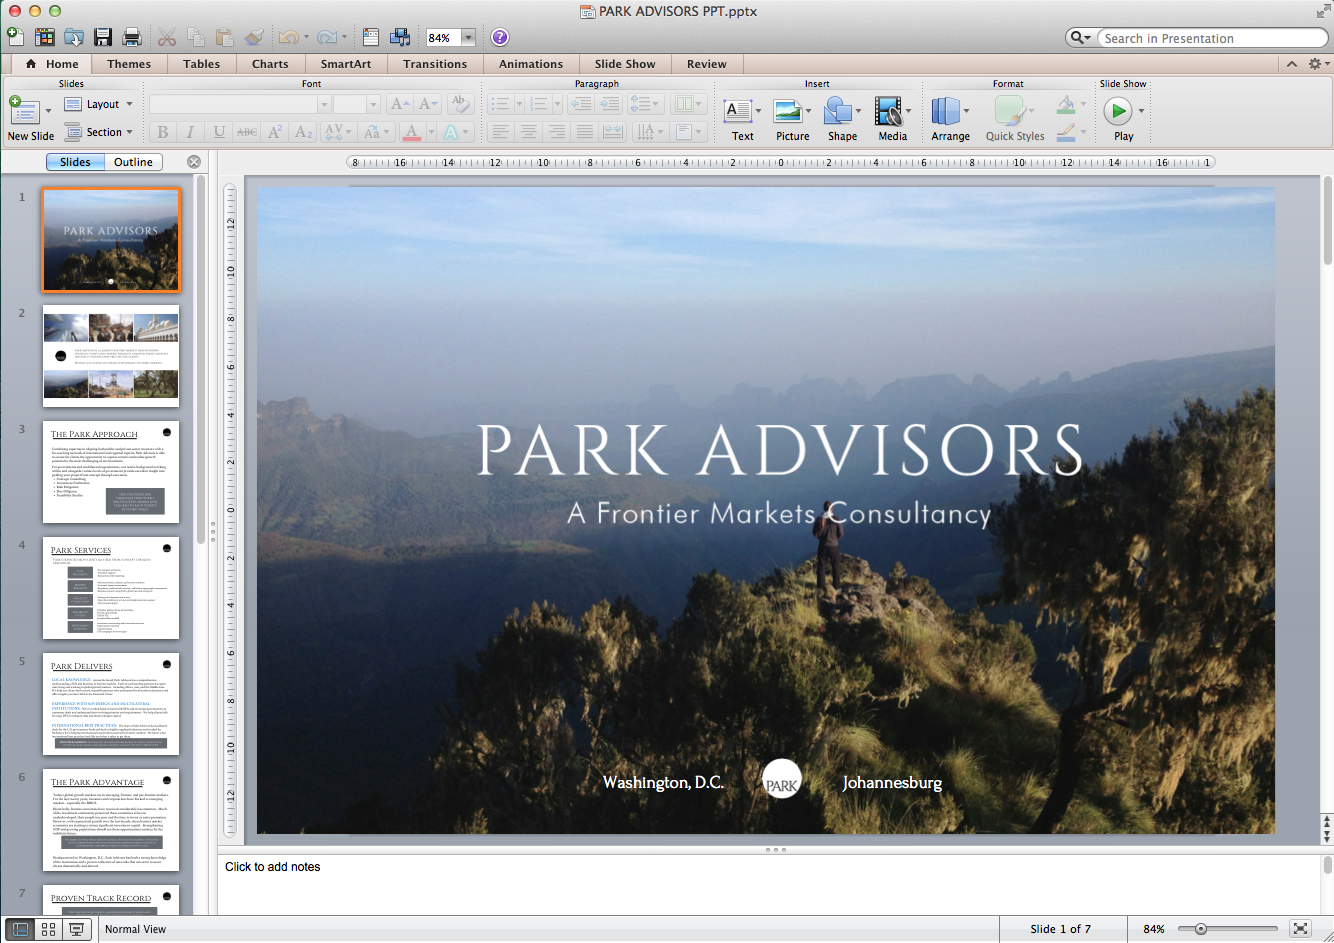Toggle full screen window arrow
The width and height of the screenshot is (1334, 943).
[x=1323, y=11]
